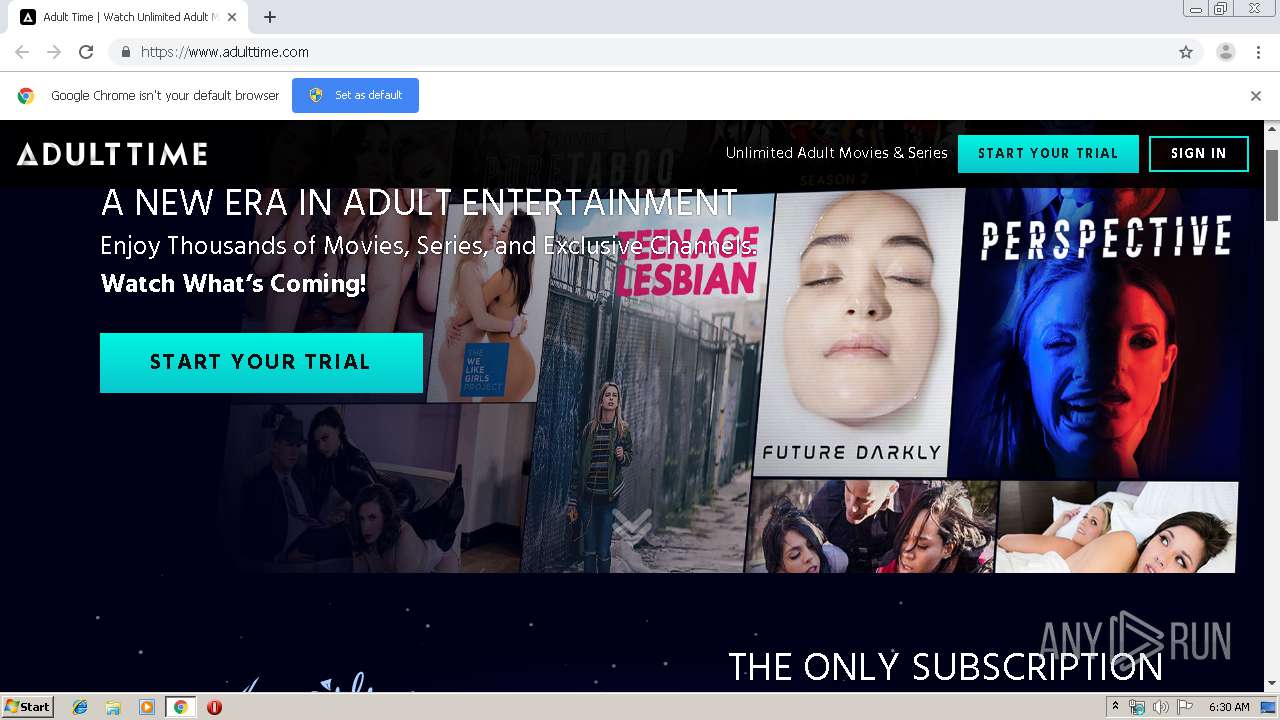This screenshot has width=1280, height=720.
Task: Click the large hero Start Your Trial button
Action: pyautogui.click(x=261, y=362)
